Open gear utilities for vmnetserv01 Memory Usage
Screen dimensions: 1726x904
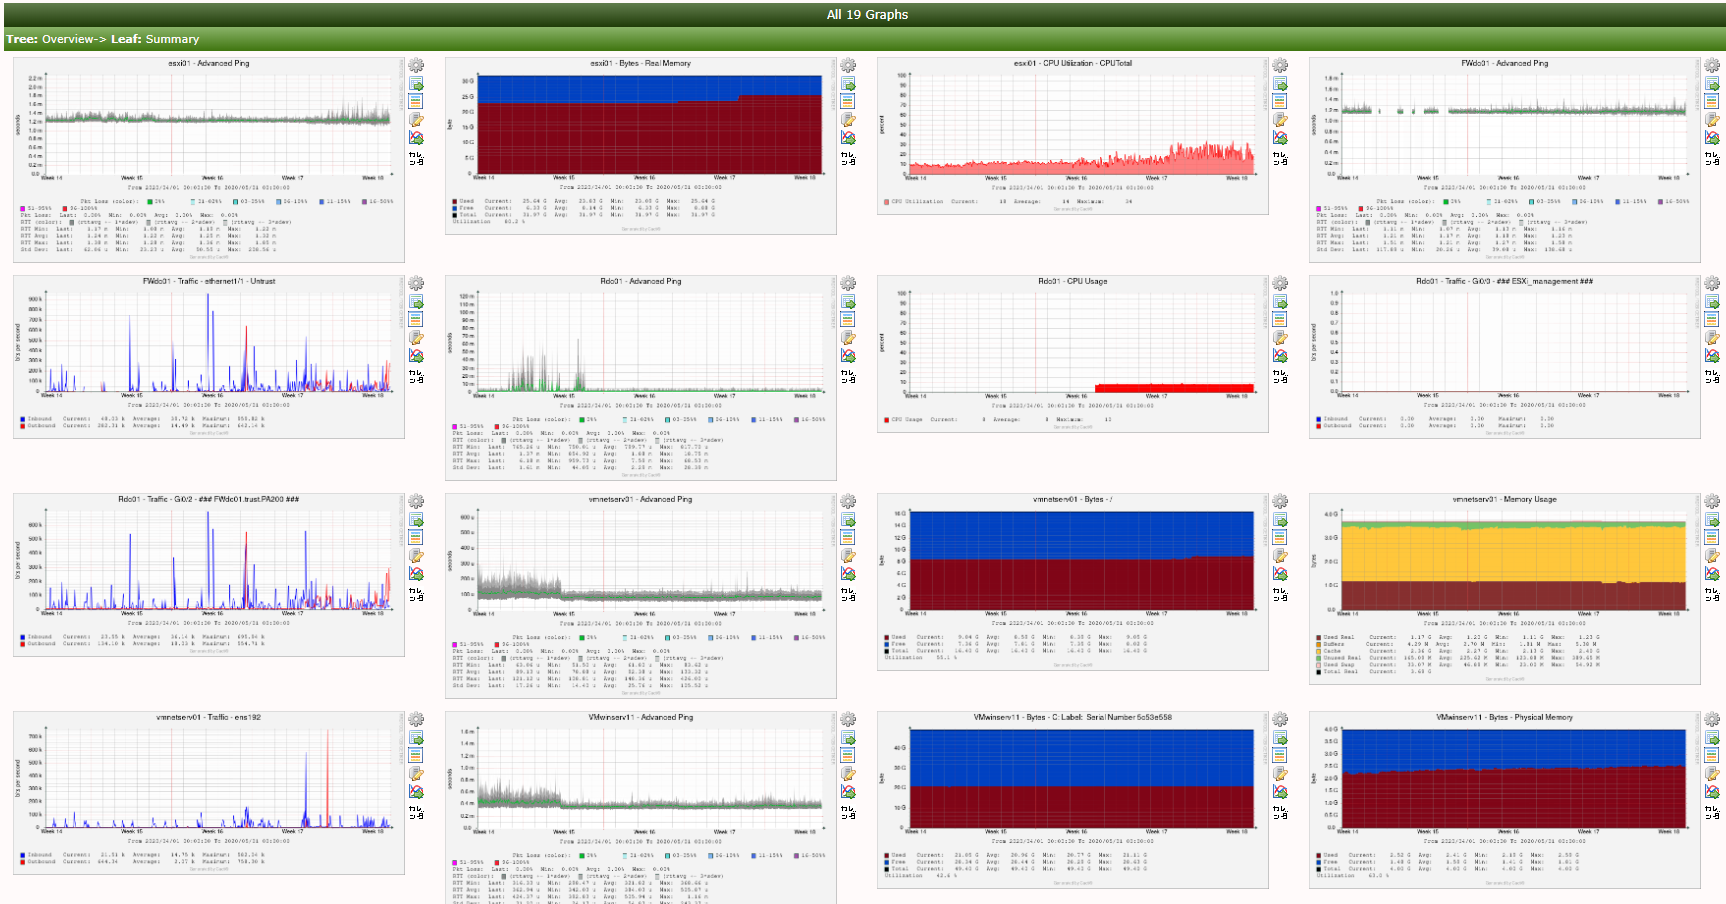coord(1712,502)
